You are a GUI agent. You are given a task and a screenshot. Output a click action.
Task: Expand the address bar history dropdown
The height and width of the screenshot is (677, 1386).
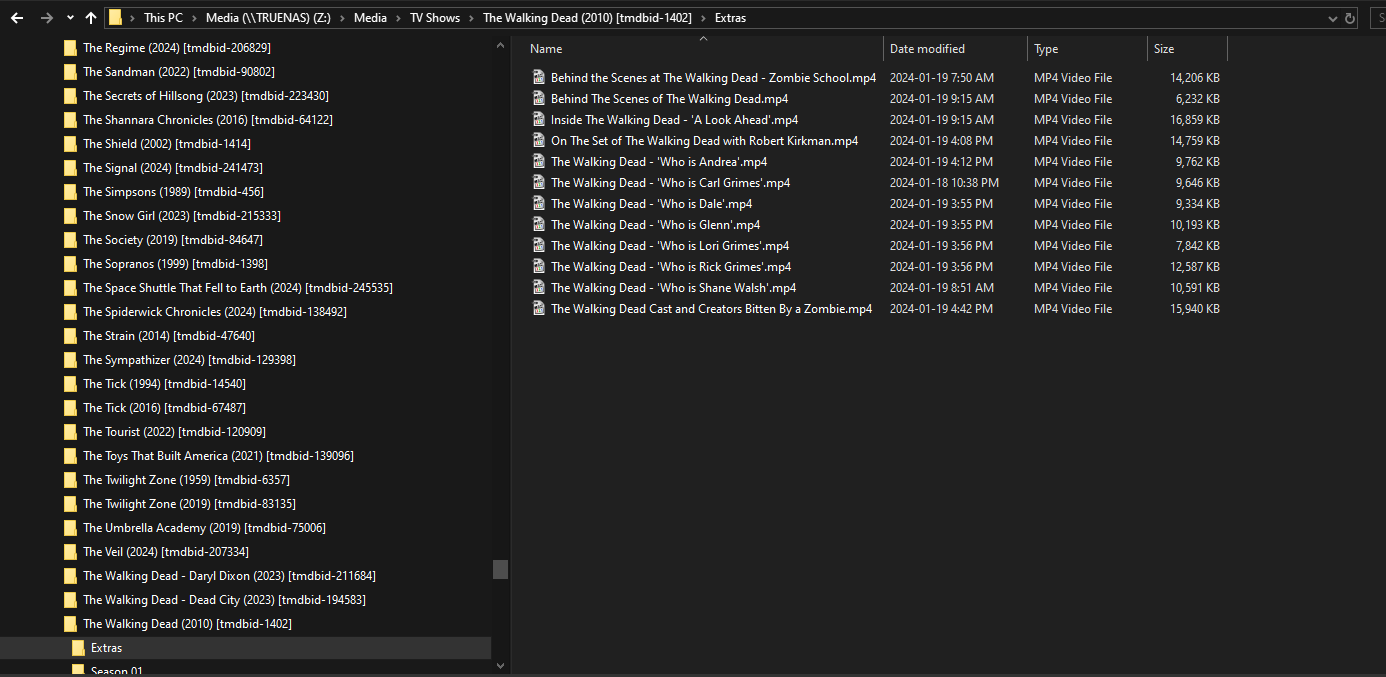pyautogui.click(x=1332, y=18)
